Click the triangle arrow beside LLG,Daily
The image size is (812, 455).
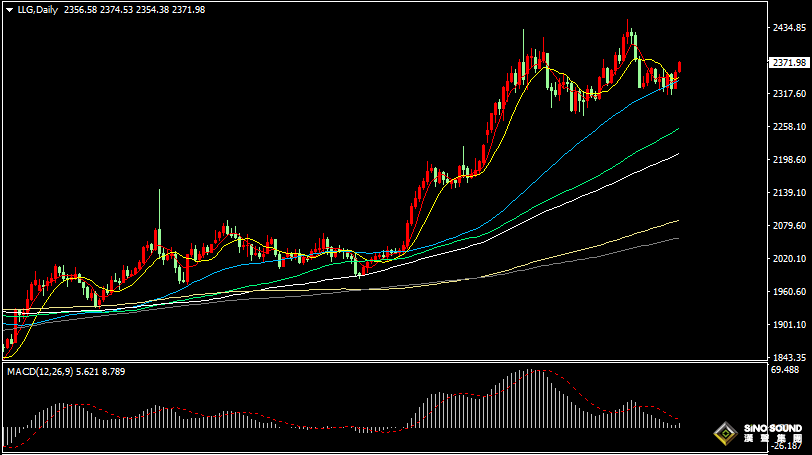click(x=8, y=10)
